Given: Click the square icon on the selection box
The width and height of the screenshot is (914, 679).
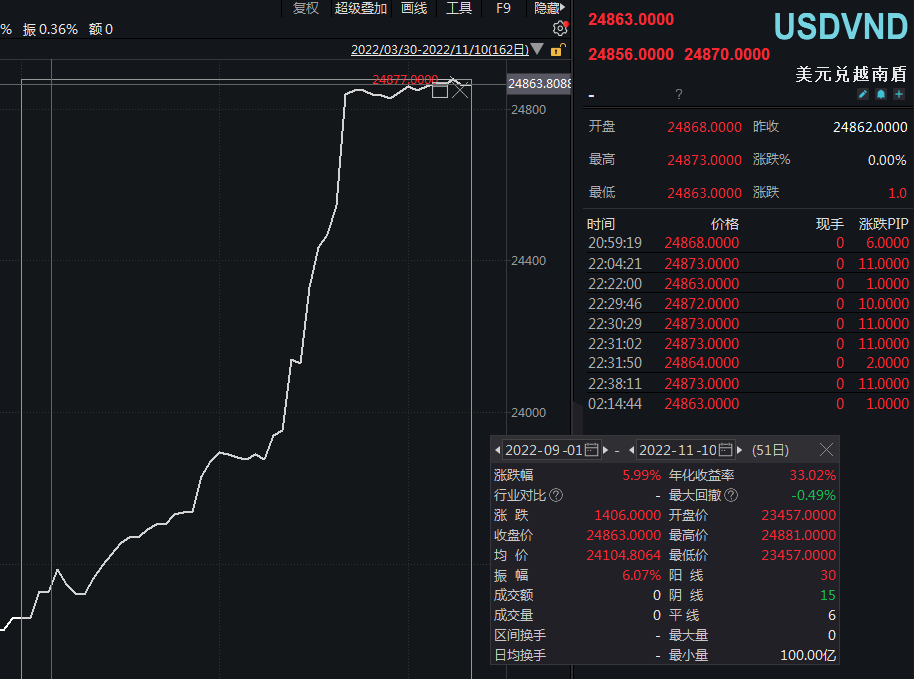Looking at the screenshot, I should (x=439, y=90).
